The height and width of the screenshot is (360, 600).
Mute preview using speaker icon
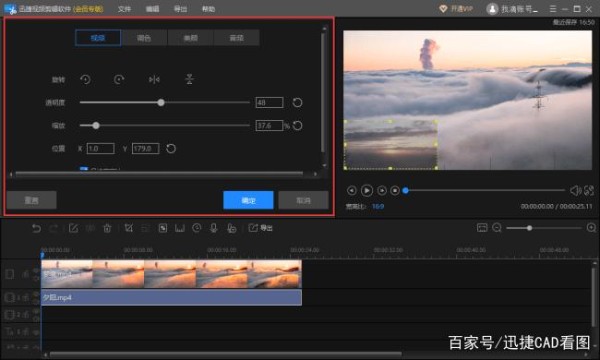tap(575, 190)
